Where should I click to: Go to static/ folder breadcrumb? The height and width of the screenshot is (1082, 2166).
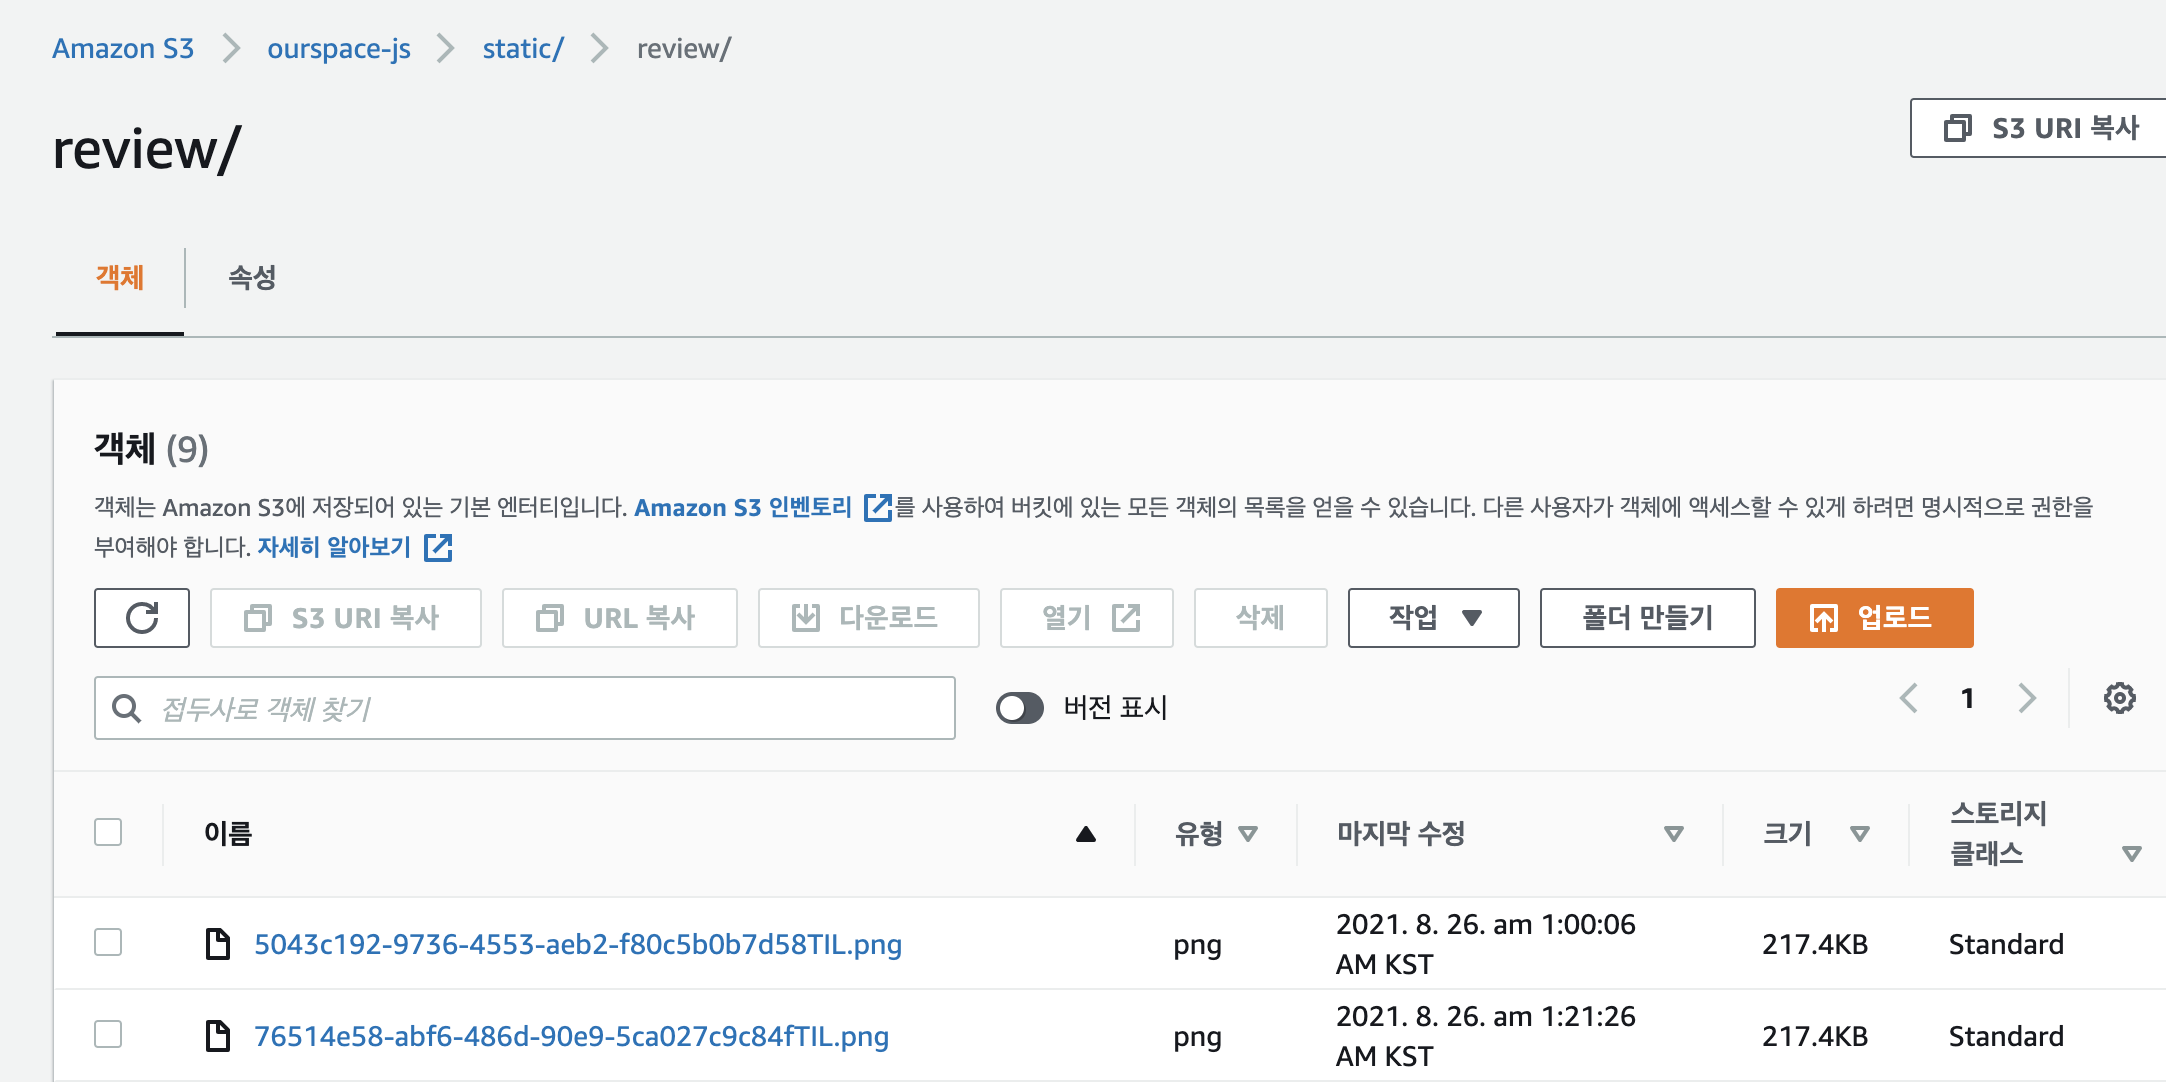pos(523,48)
